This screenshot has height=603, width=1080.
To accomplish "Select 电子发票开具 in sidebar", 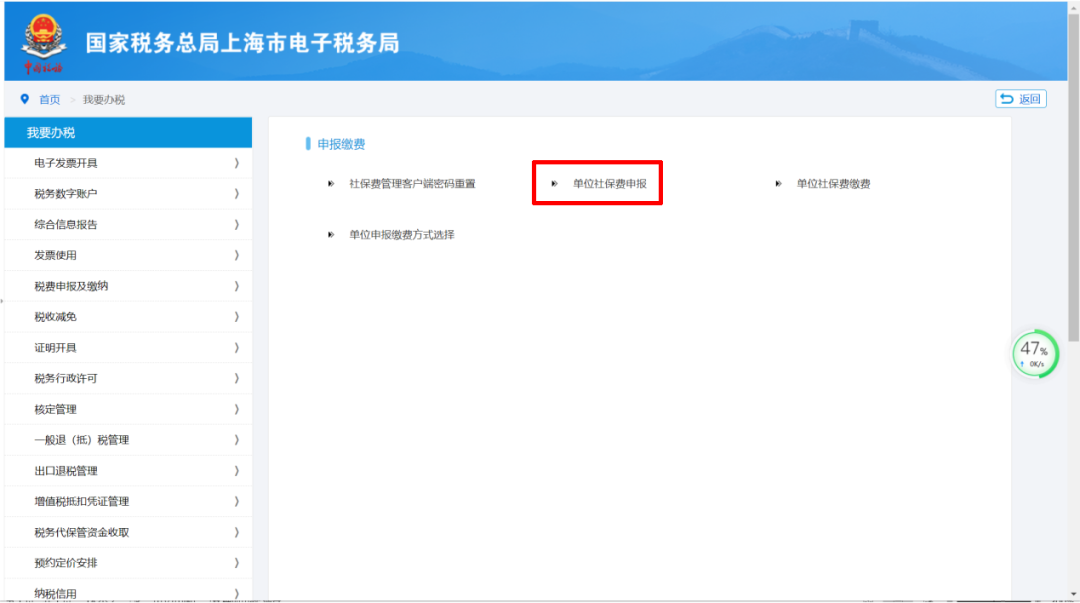I will click(x=128, y=163).
